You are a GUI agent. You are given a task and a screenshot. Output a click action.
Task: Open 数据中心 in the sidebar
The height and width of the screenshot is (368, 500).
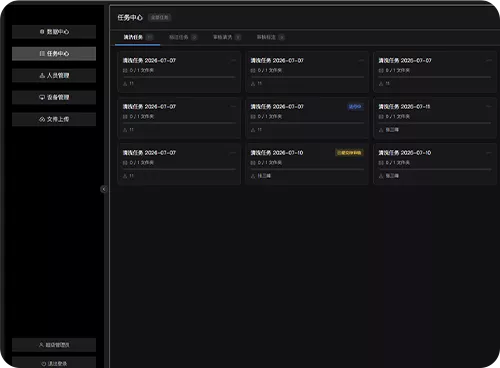[54, 32]
